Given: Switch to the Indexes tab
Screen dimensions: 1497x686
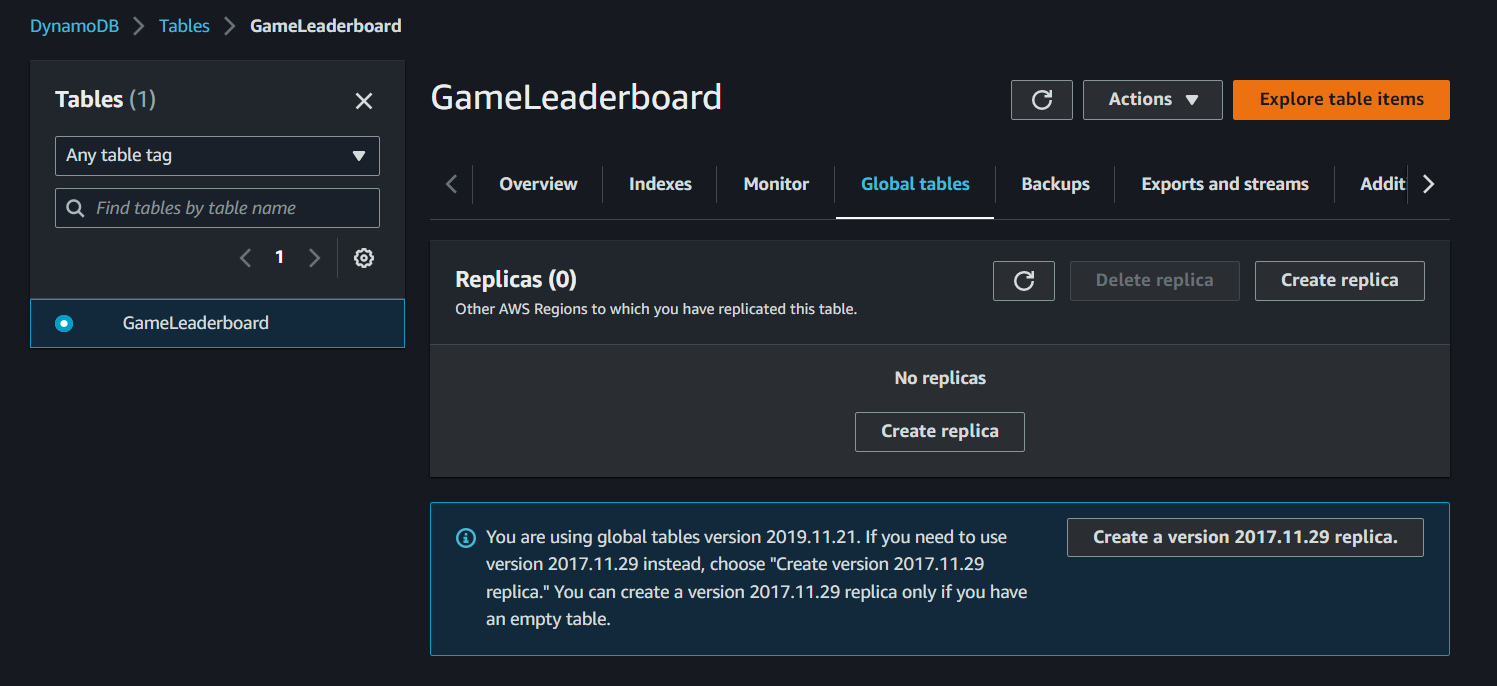Looking at the screenshot, I should [660, 184].
